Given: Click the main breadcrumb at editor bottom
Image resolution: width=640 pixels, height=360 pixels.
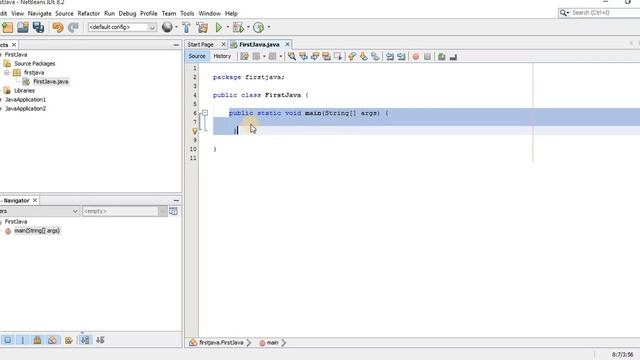Looking at the screenshot, I should (x=272, y=343).
